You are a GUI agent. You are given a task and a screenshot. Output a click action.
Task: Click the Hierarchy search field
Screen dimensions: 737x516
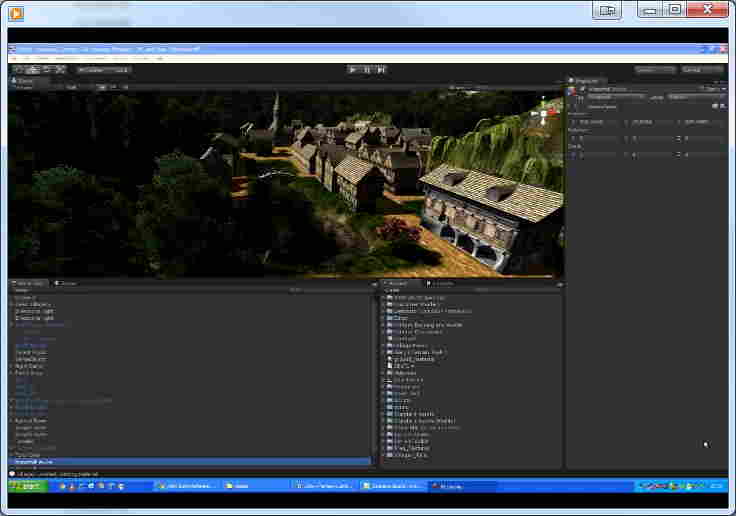coord(329,290)
